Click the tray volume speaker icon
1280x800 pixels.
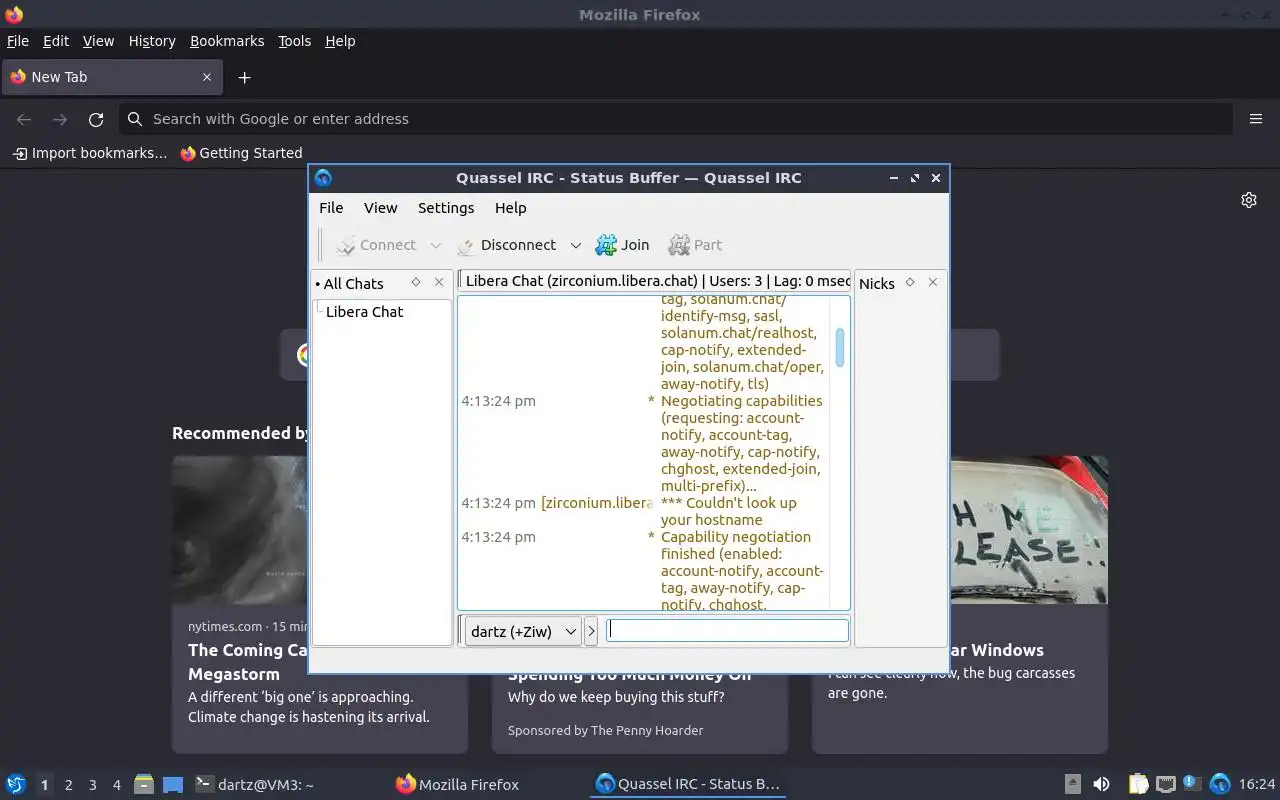(1101, 784)
